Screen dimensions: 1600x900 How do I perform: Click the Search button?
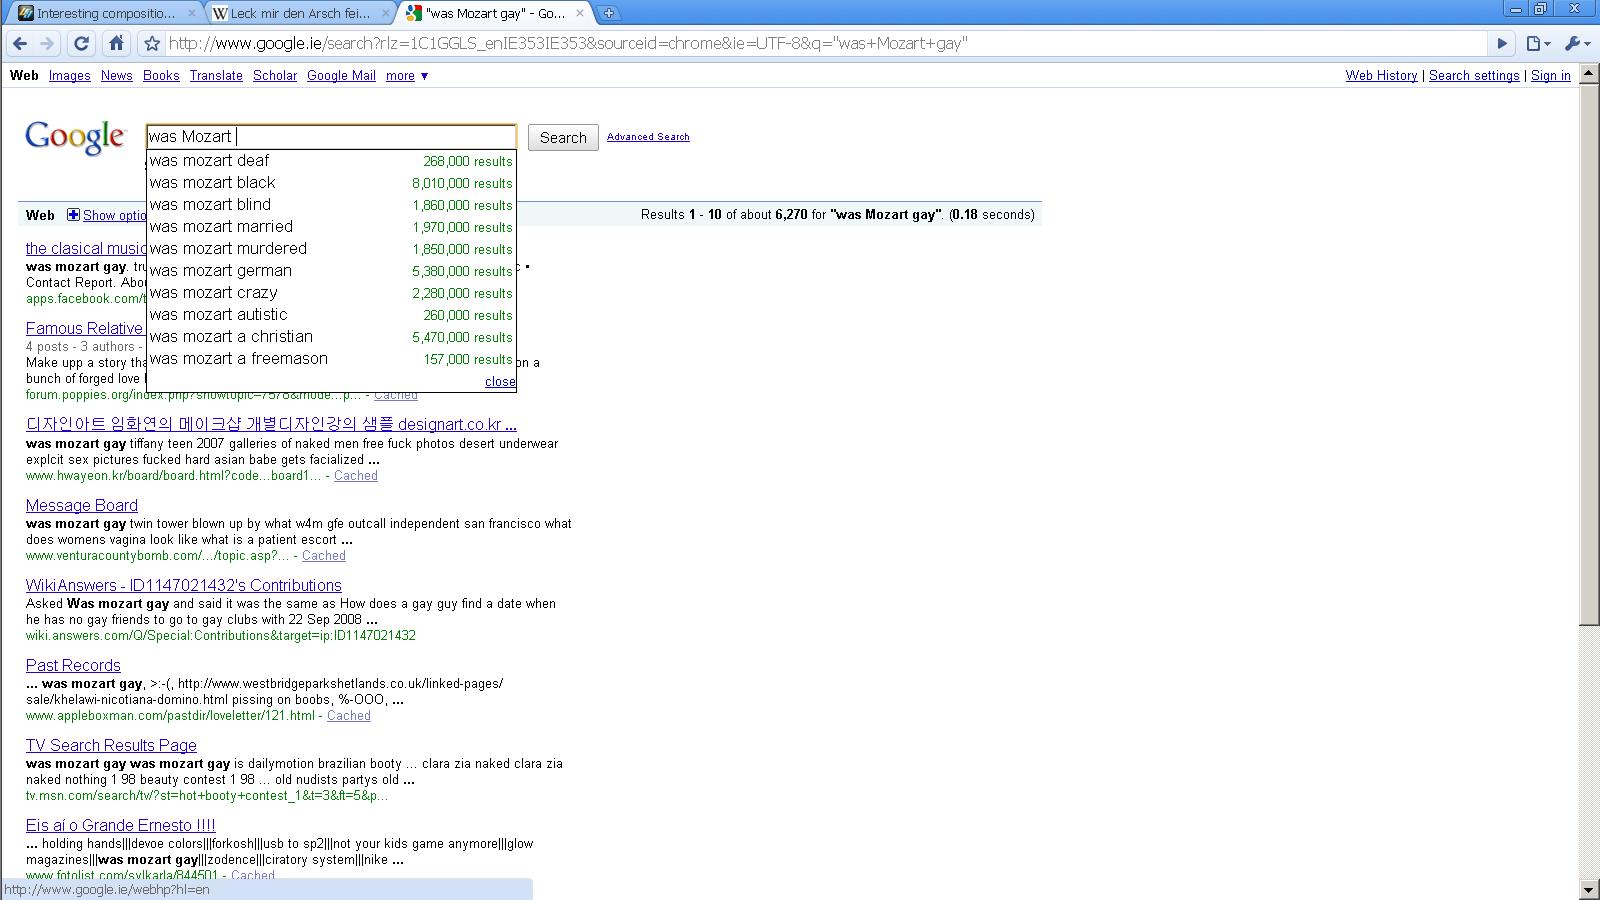click(563, 138)
